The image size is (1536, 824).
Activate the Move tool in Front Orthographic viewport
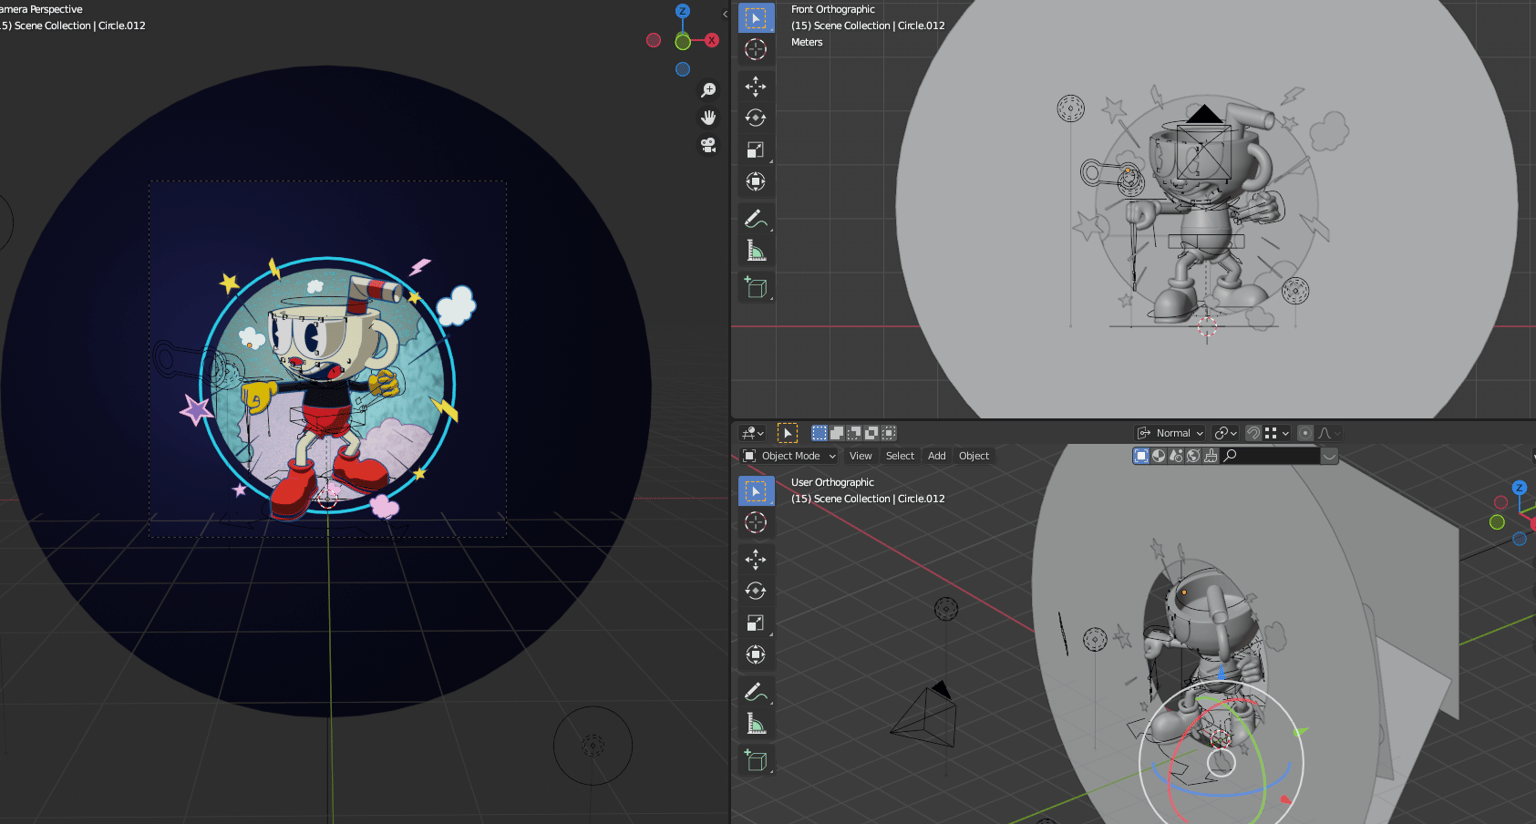click(x=756, y=87)
